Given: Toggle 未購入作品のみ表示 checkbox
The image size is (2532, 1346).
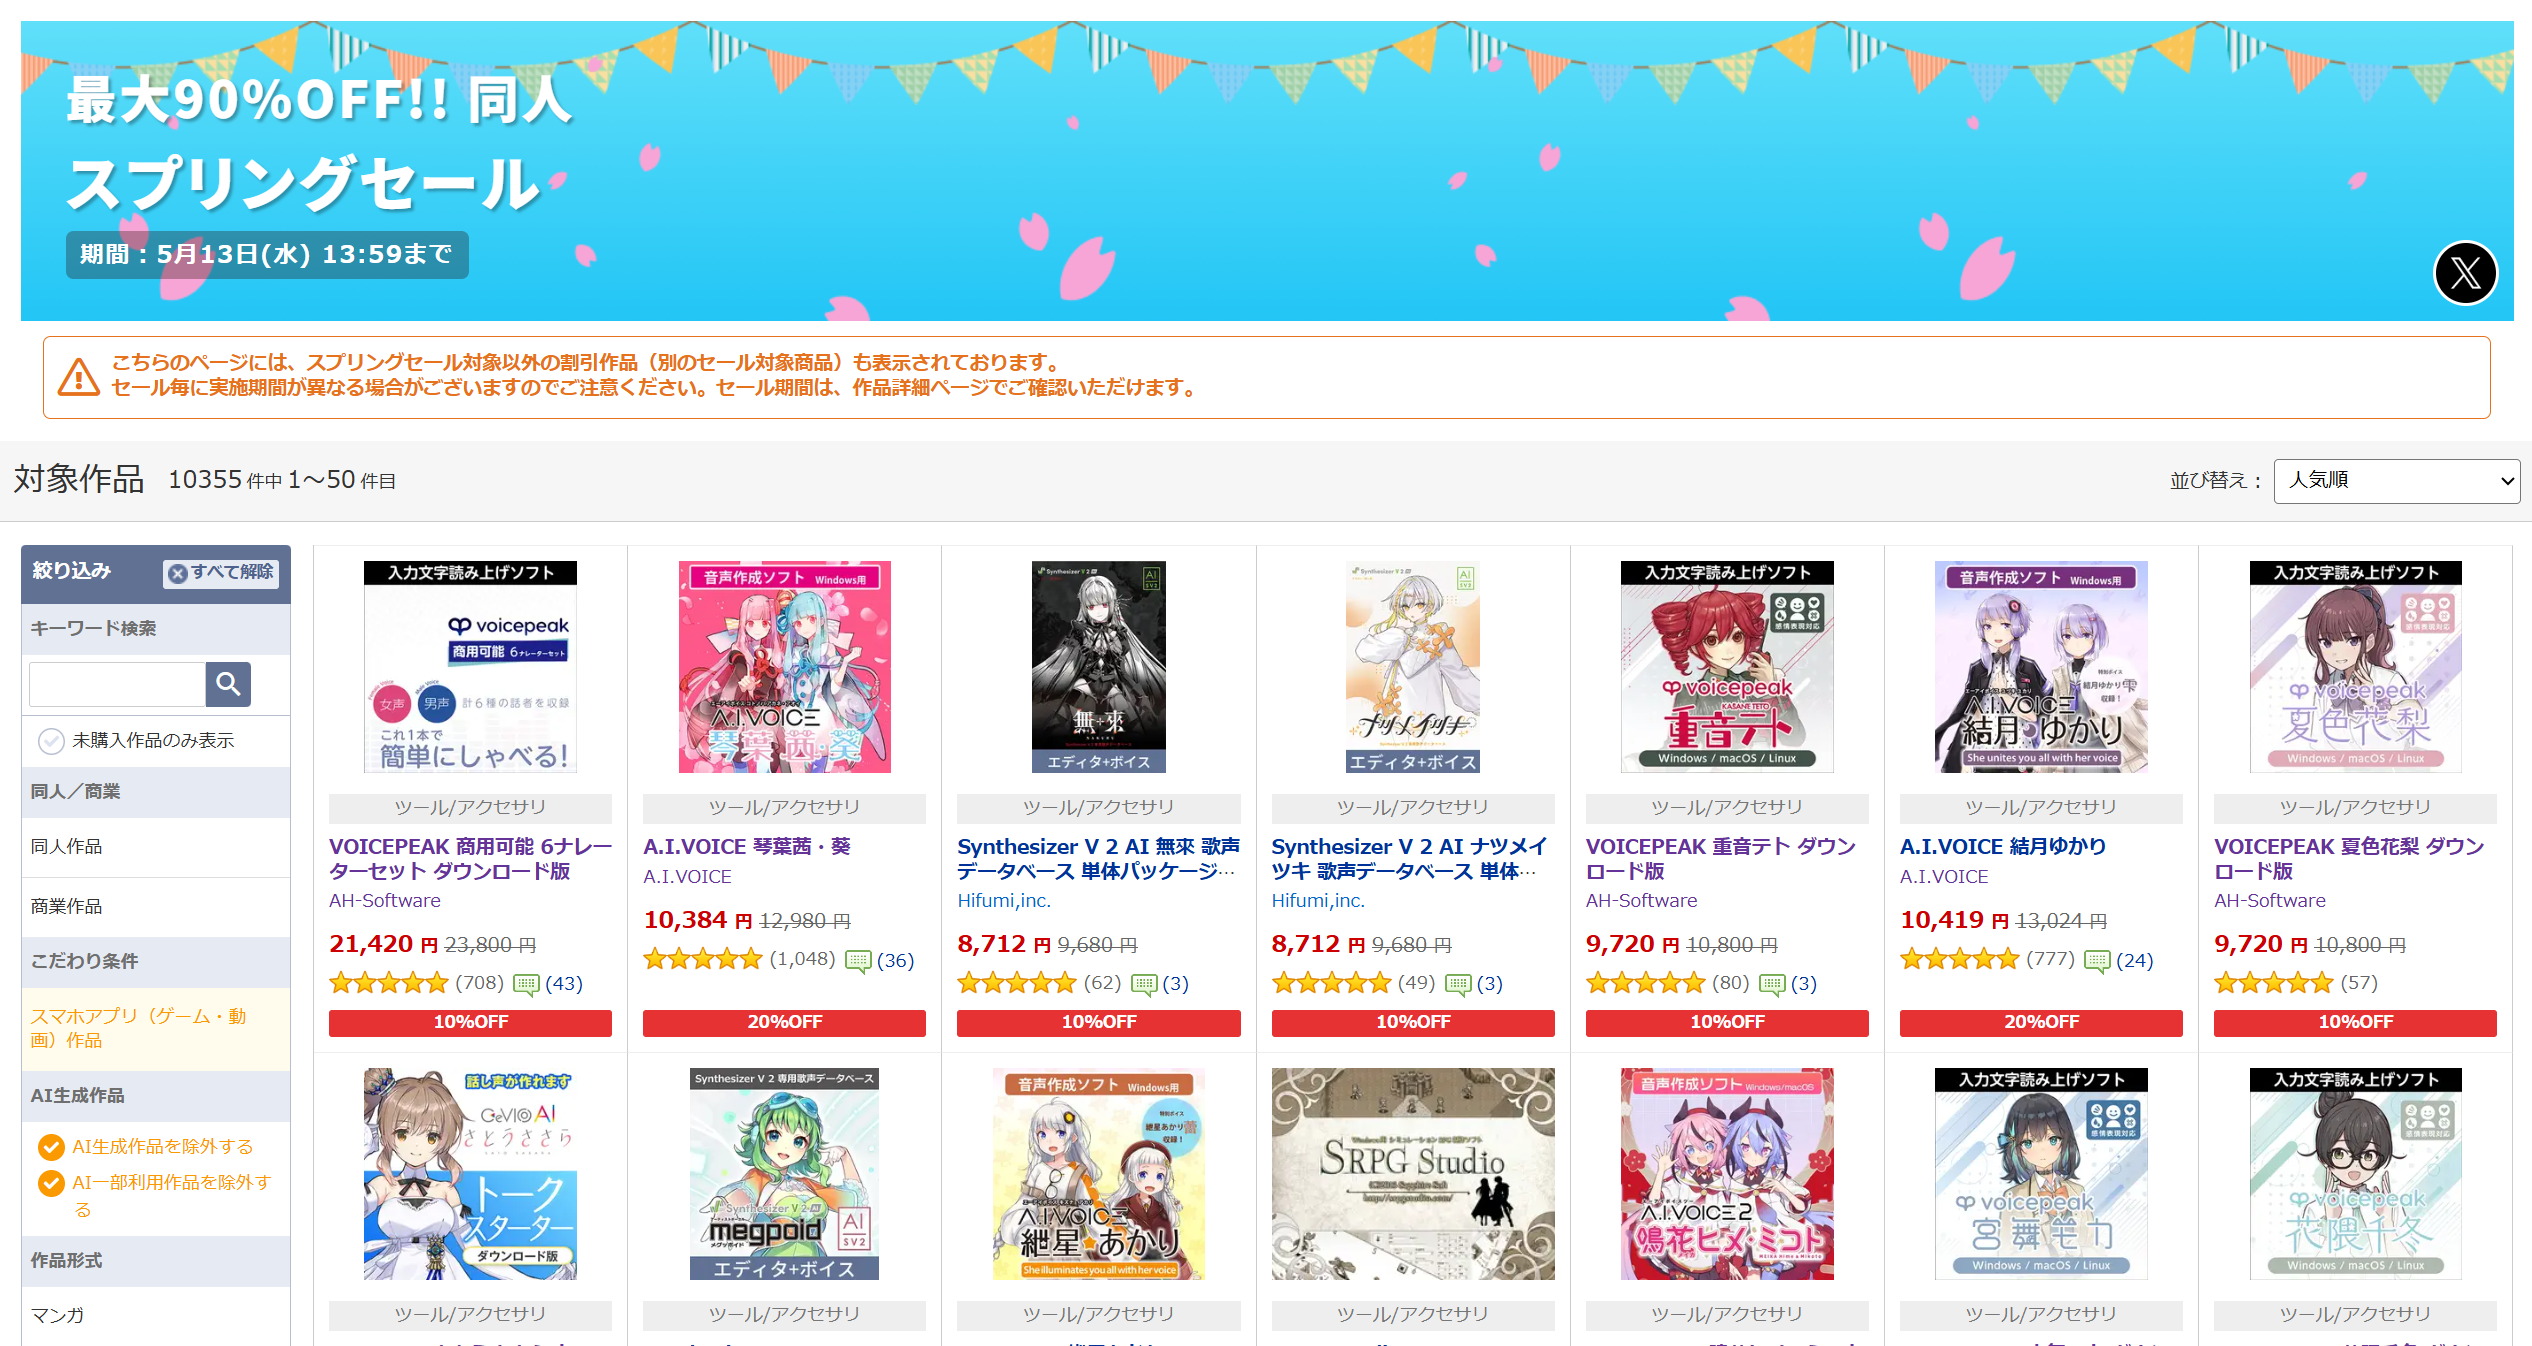Looking at the screenshot, I should 51,741.
